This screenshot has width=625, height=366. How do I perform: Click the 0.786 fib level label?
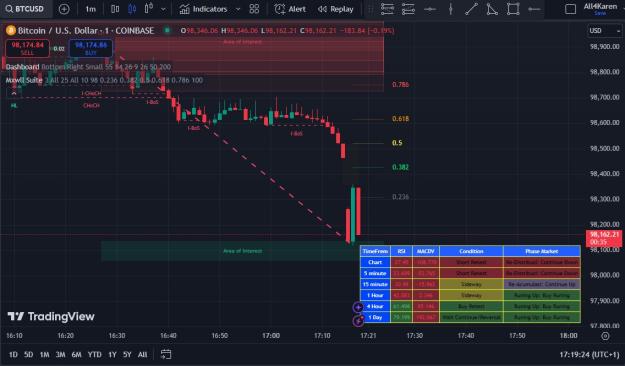click(400, 85)
